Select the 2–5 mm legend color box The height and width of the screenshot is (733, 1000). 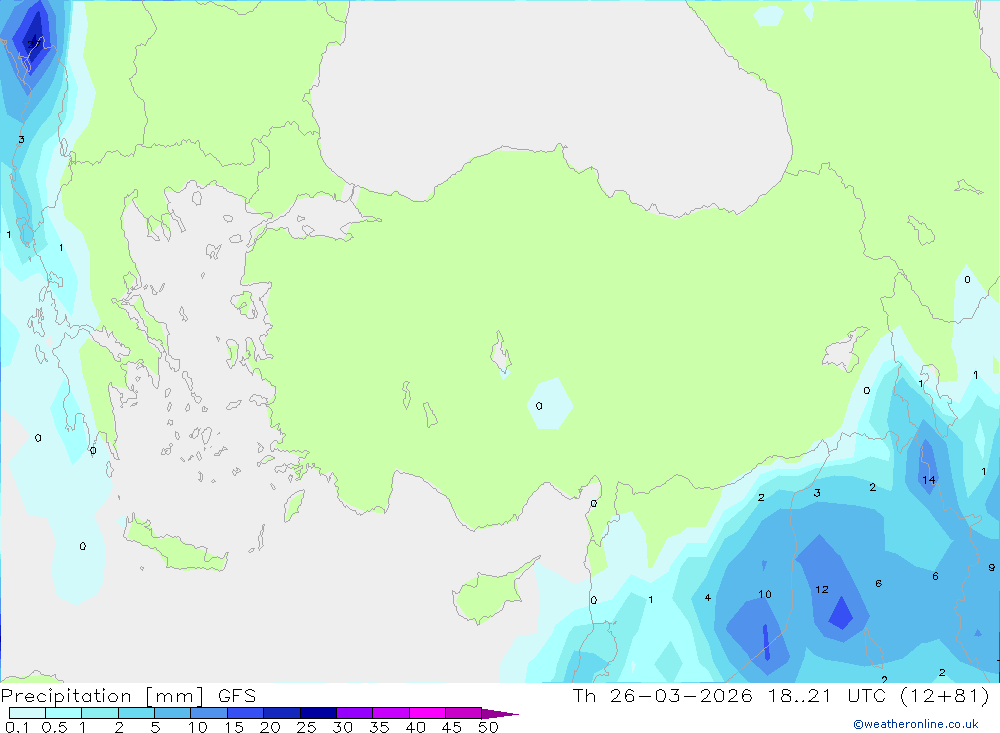tap(136, 713)
